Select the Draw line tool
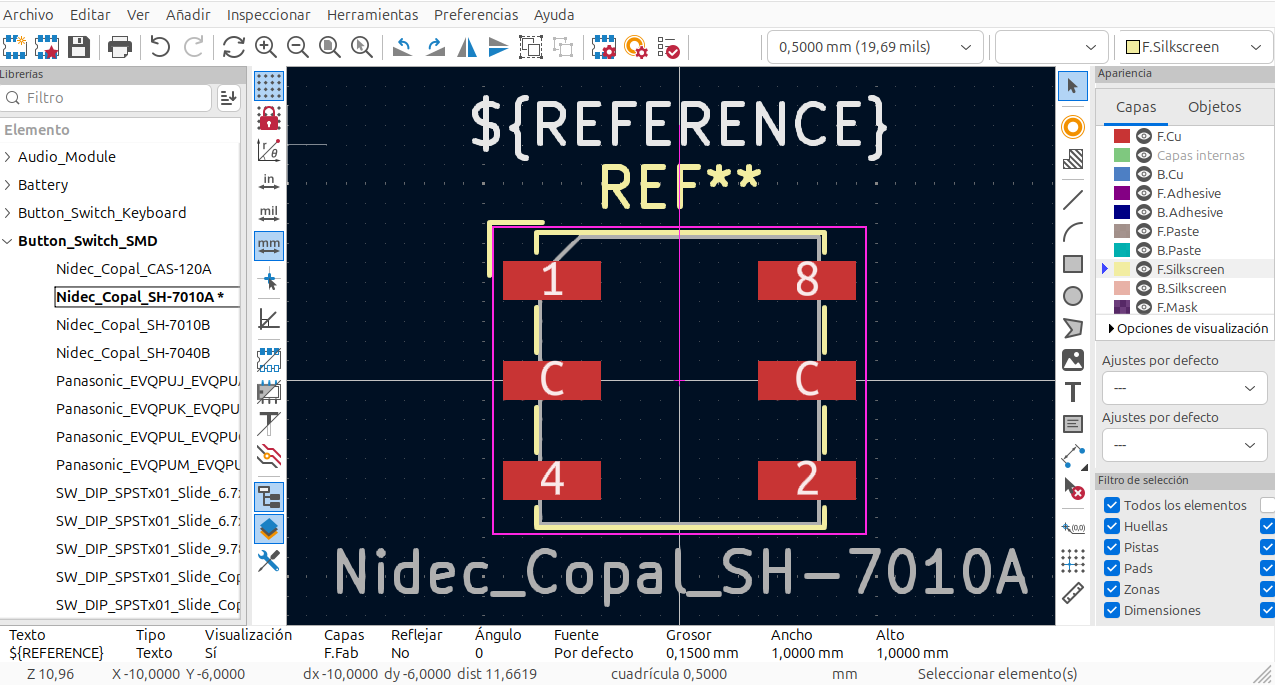The image size is (1275, 685). coord(1072,199)
